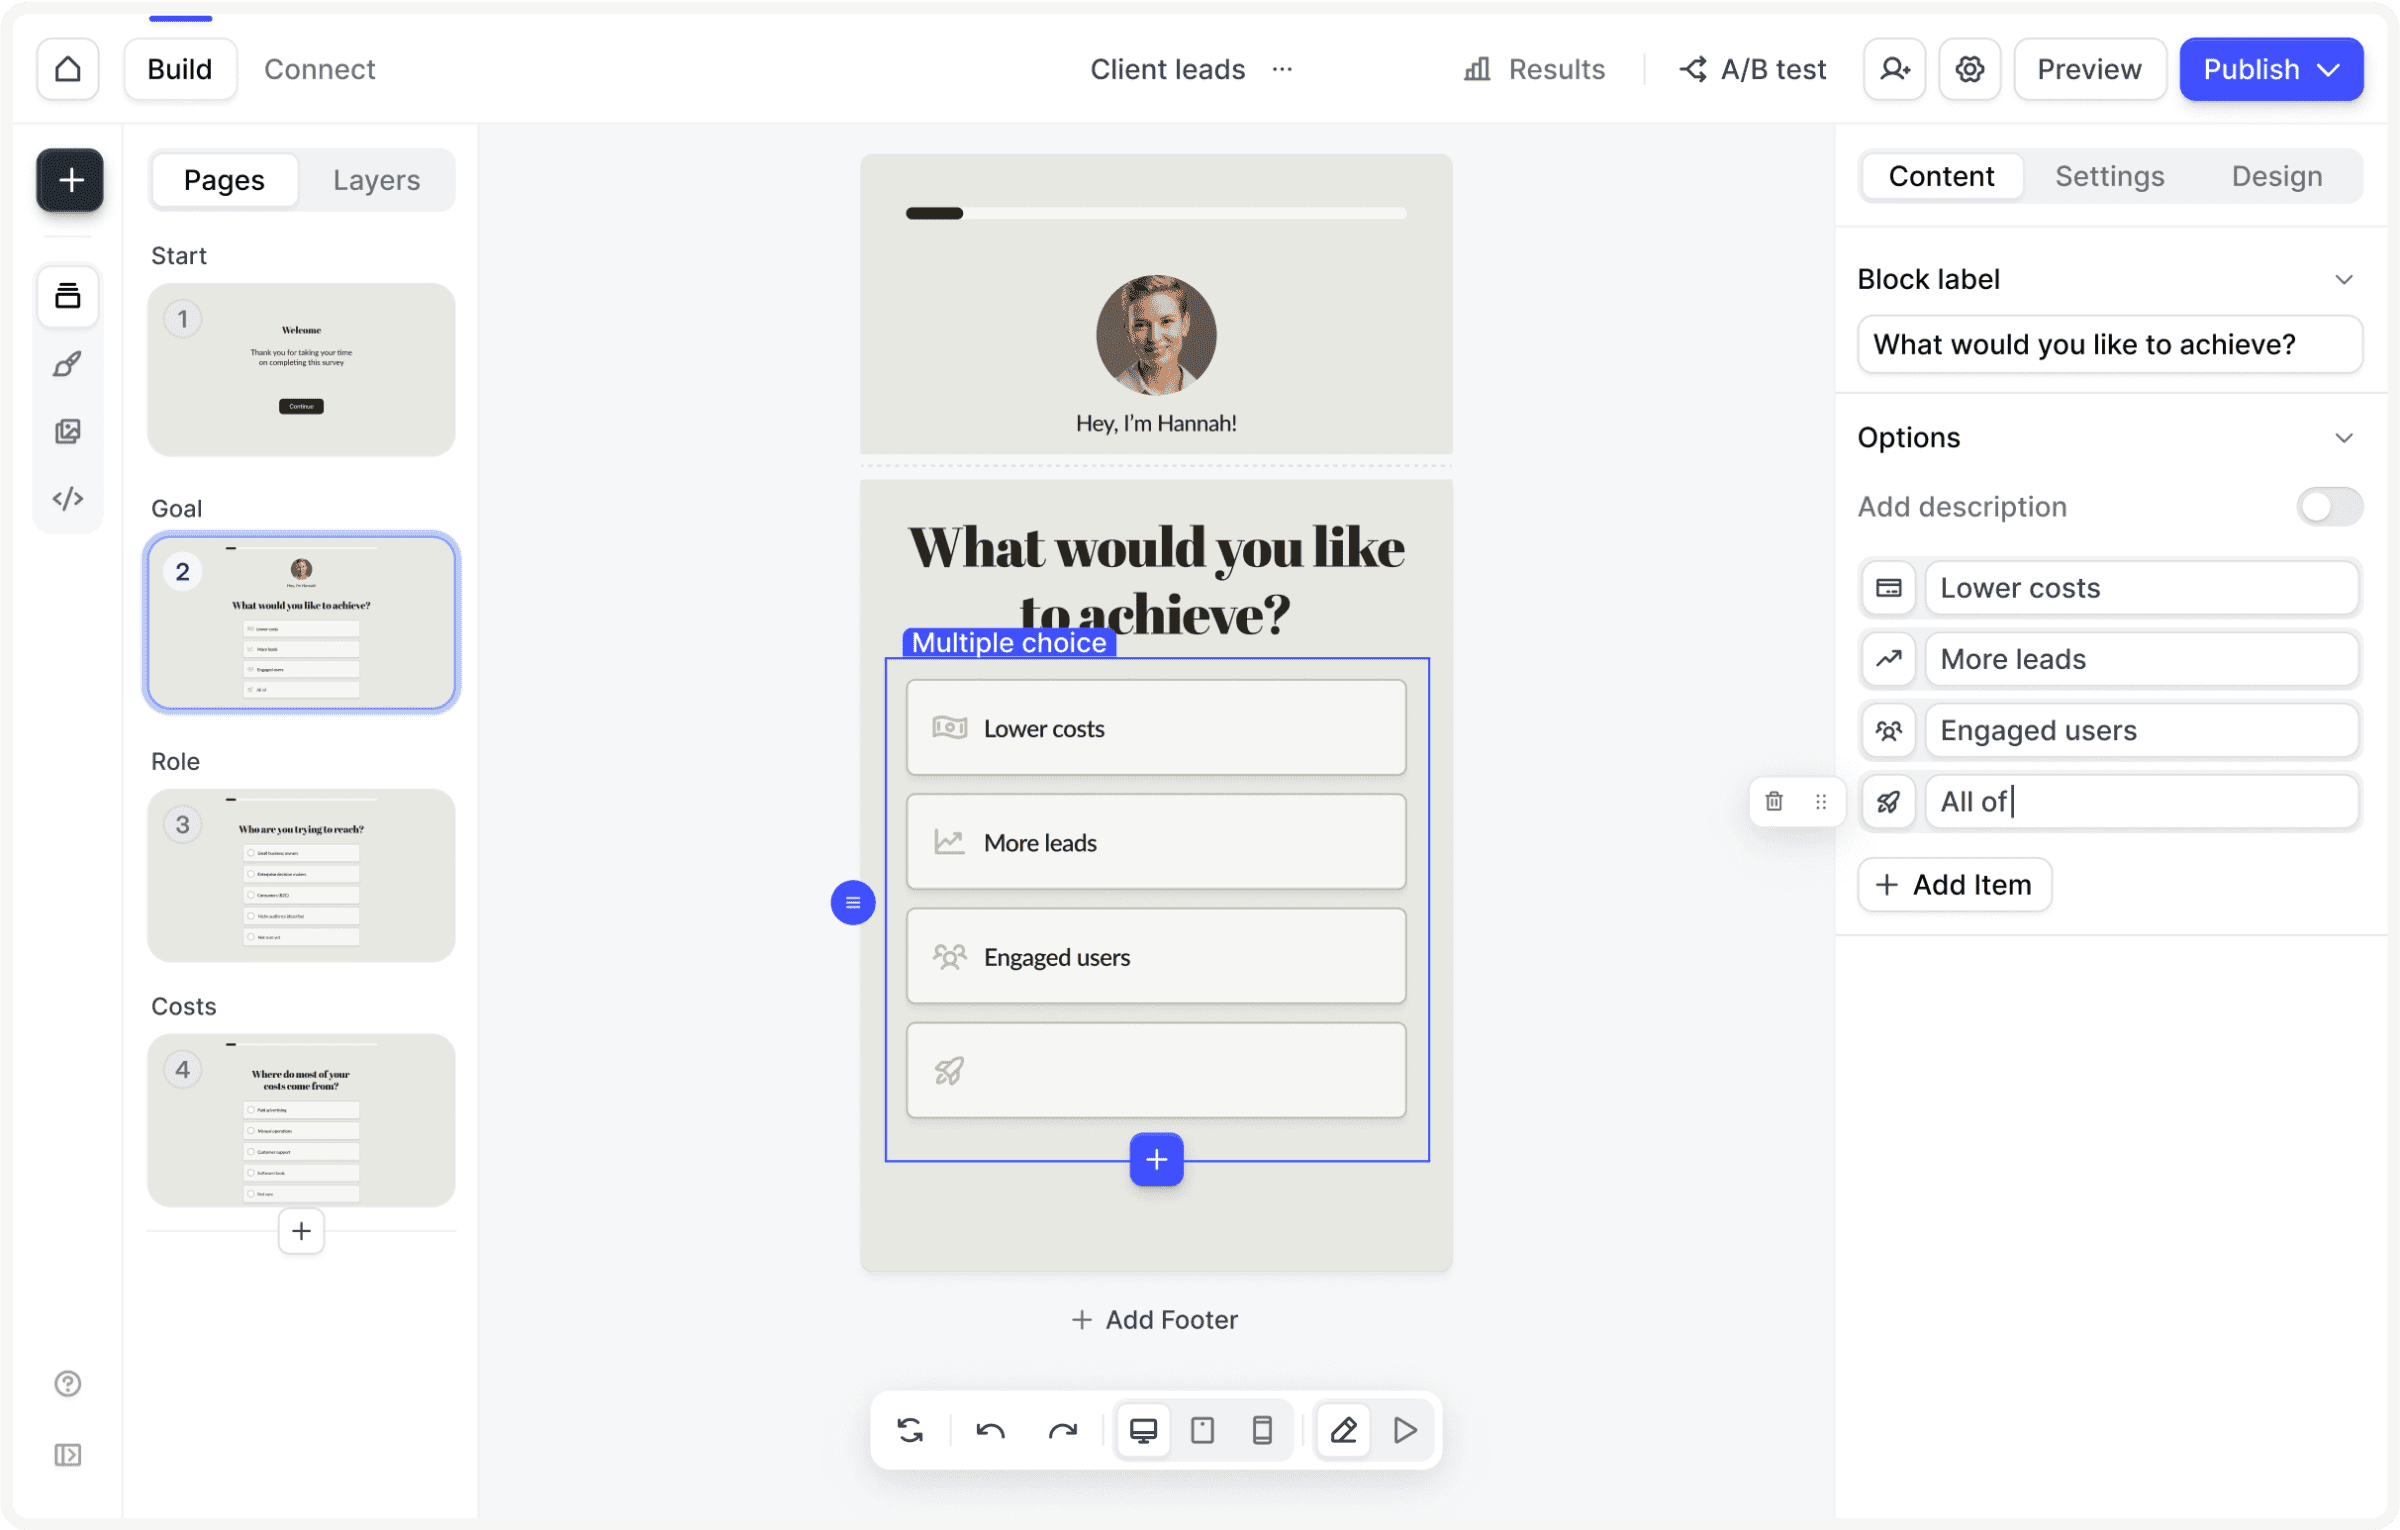This screenshot has width=2400, height=1530.
Task: Activate desktop view in the device switcher
Action: click(x=1143, y=1430)
